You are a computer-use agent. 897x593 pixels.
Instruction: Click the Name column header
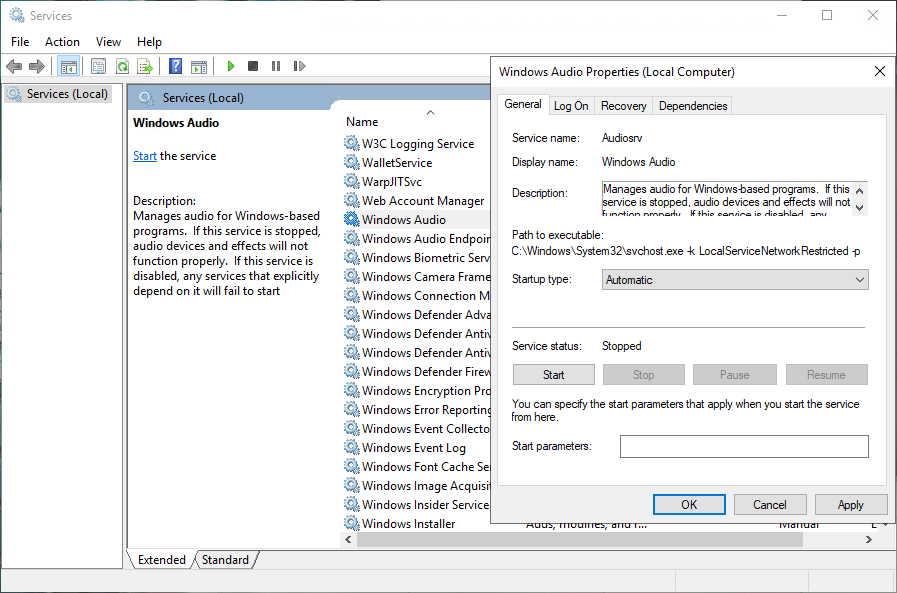362,121
